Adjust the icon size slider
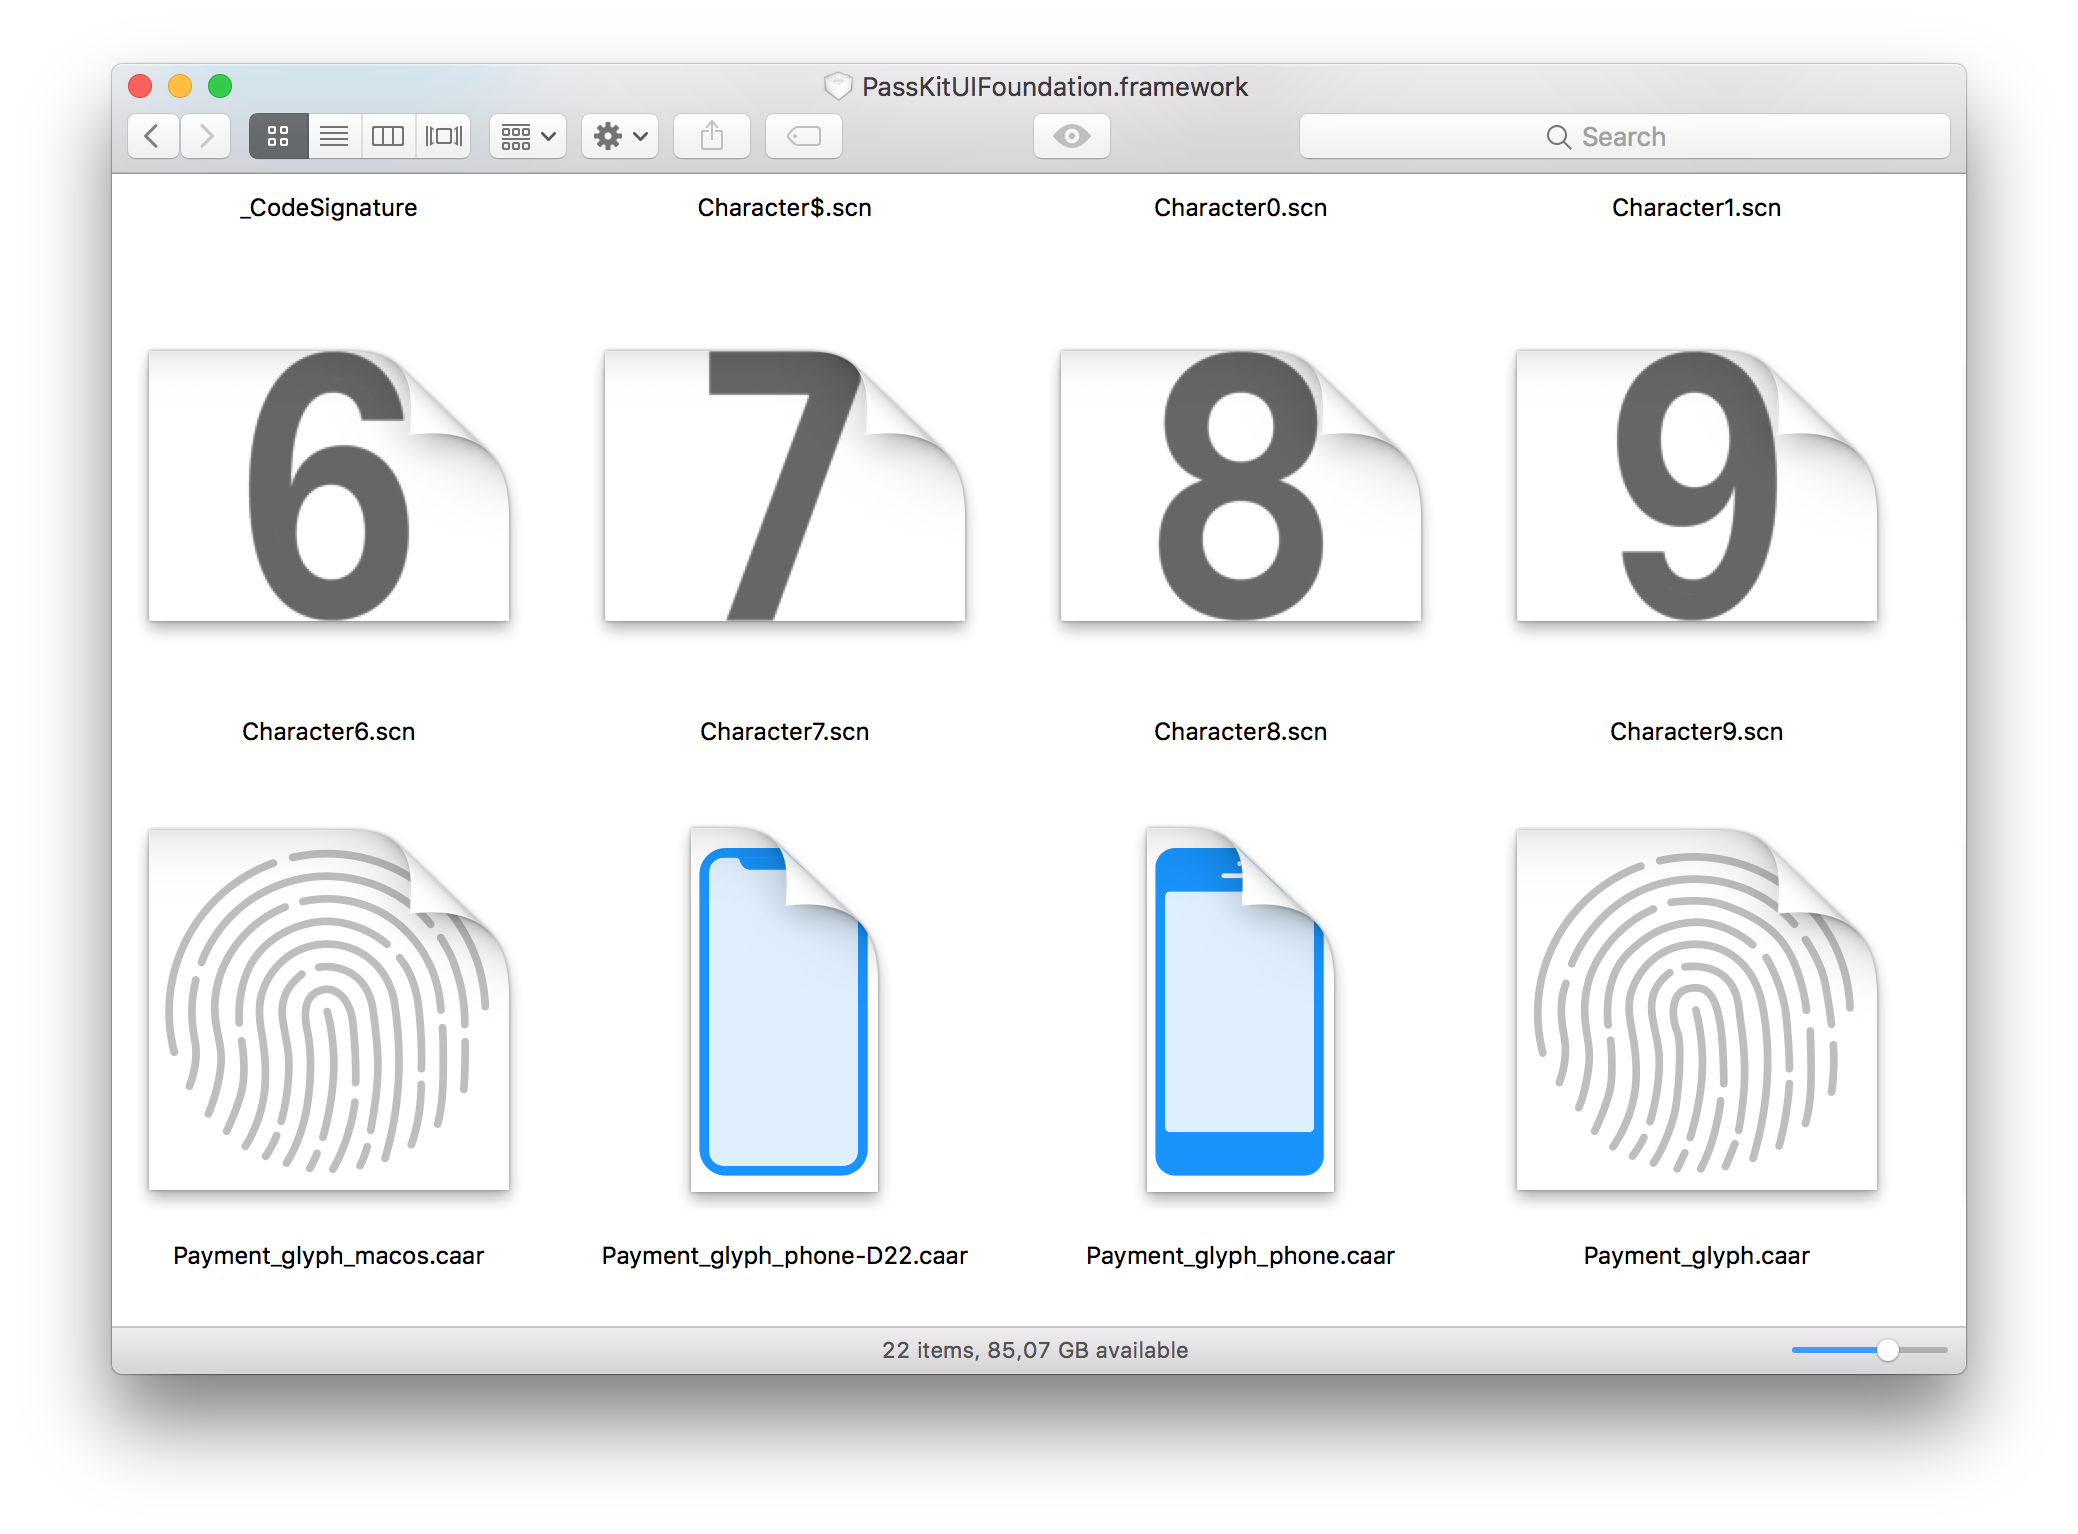 pos(1887,1350)
